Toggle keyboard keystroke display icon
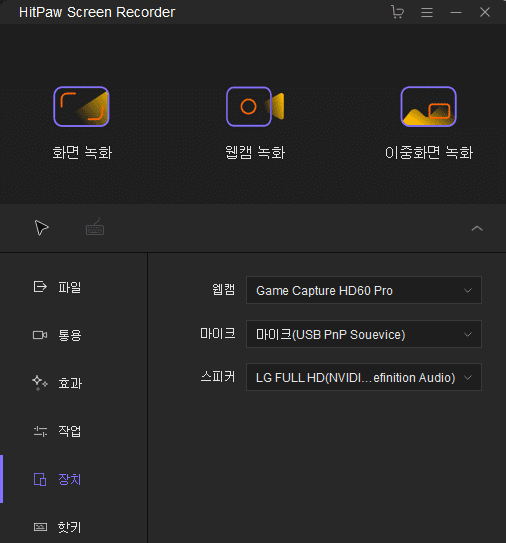This screenshot has width=506, height=543. 95,227
